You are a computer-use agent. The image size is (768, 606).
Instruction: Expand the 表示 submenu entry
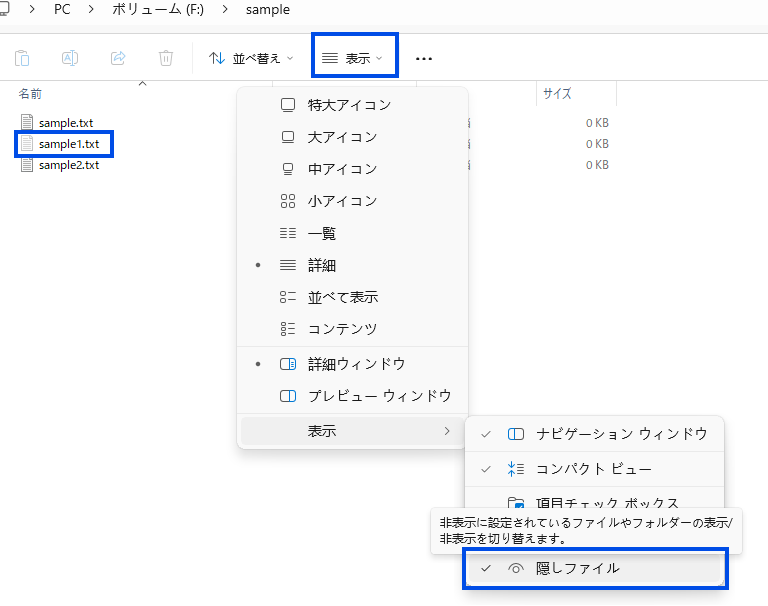(352, 431)
